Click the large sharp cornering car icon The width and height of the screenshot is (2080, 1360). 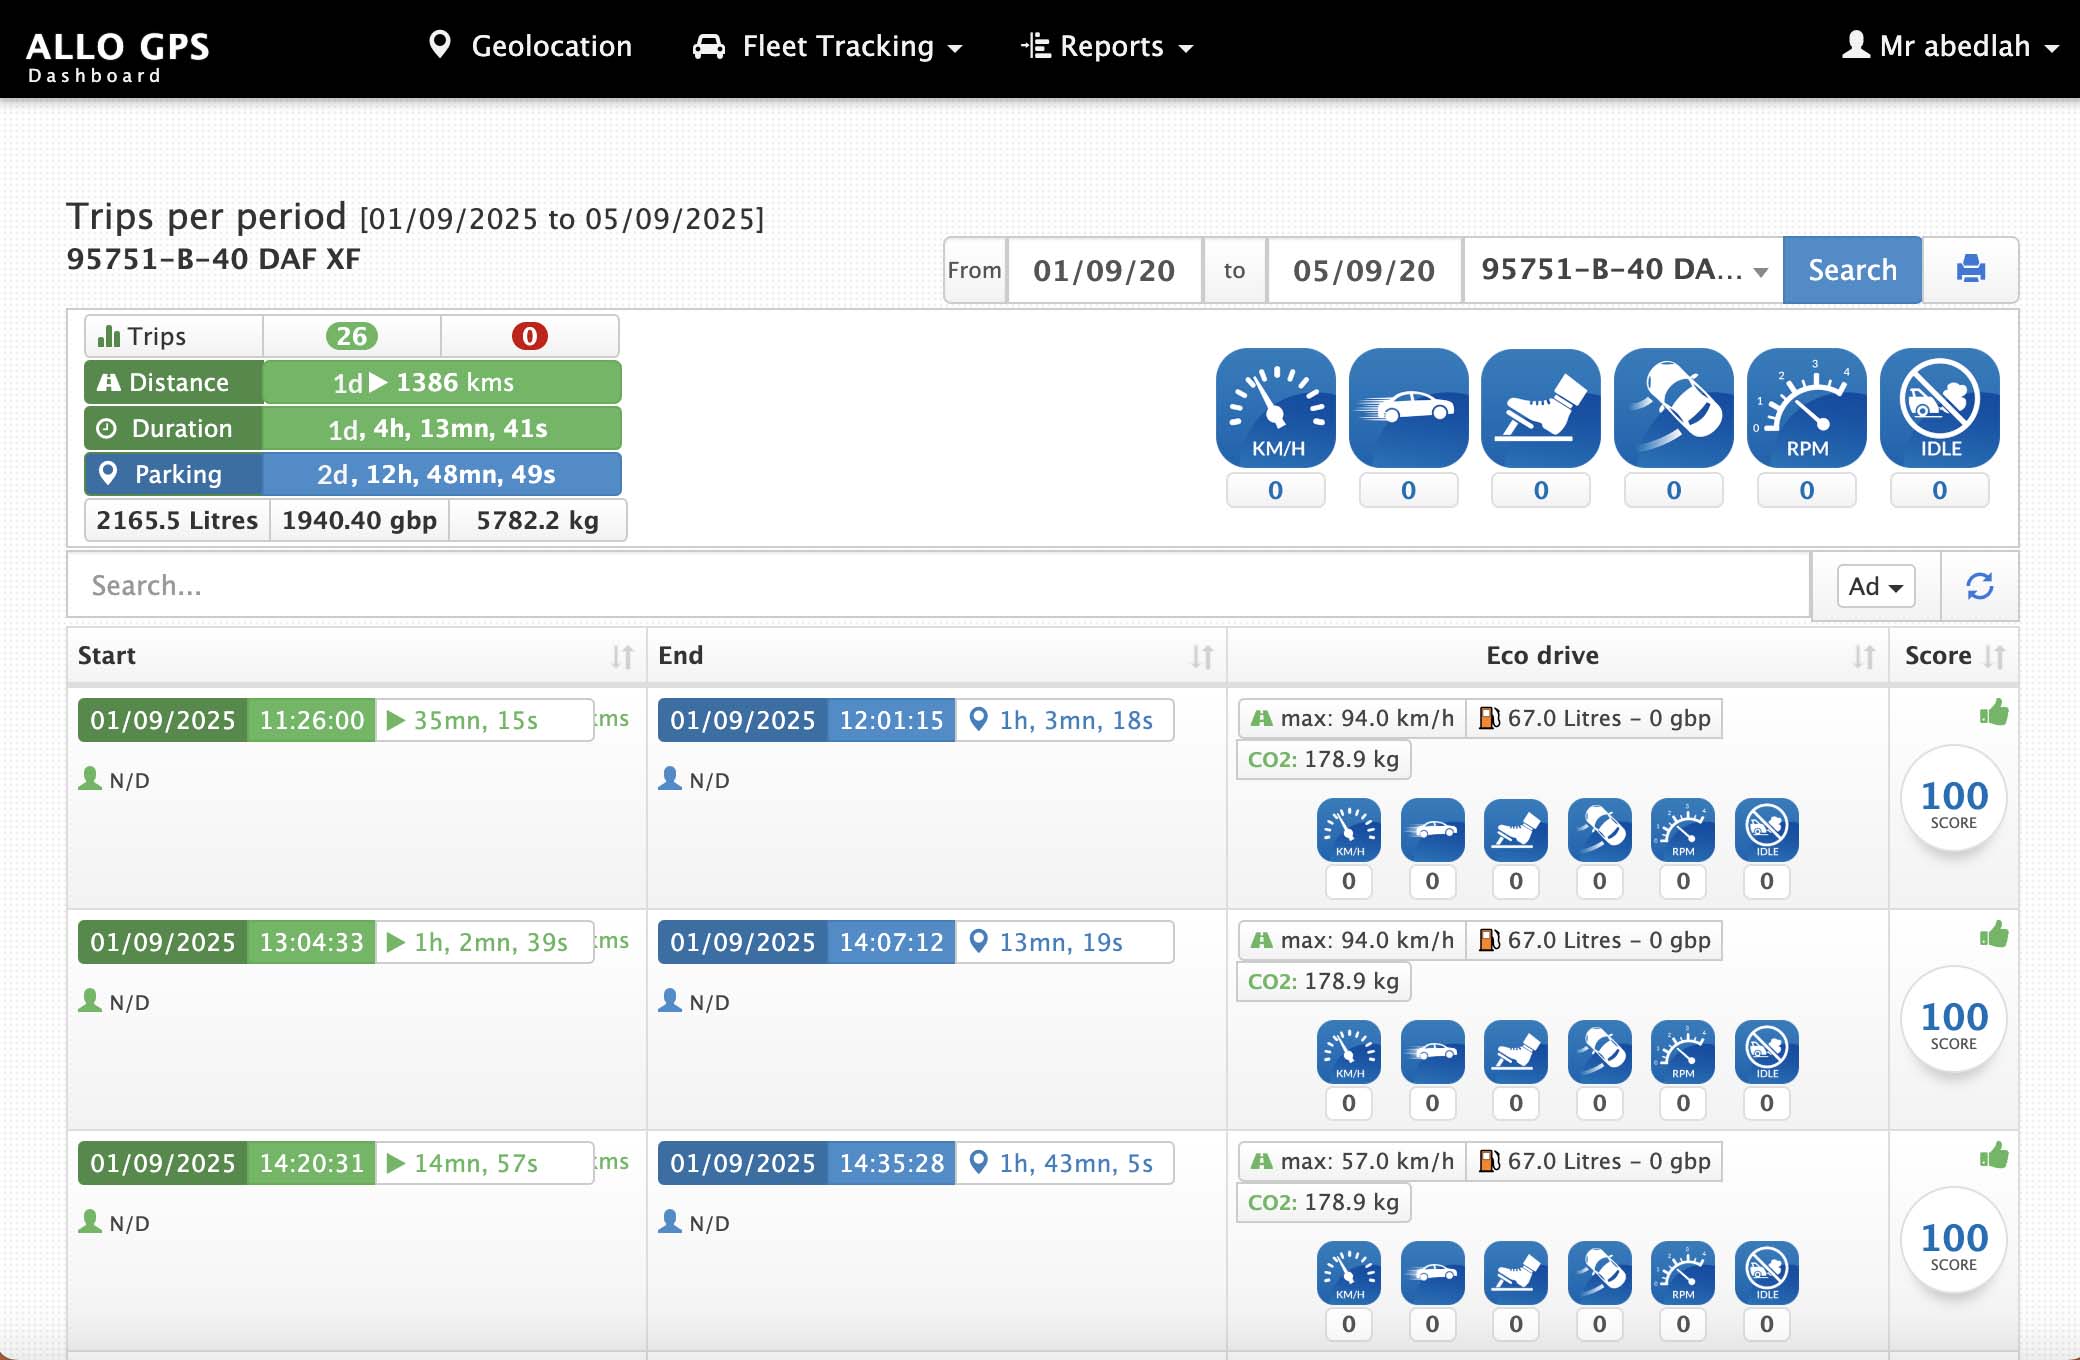pyautogui.click(x=1673, y=408)
